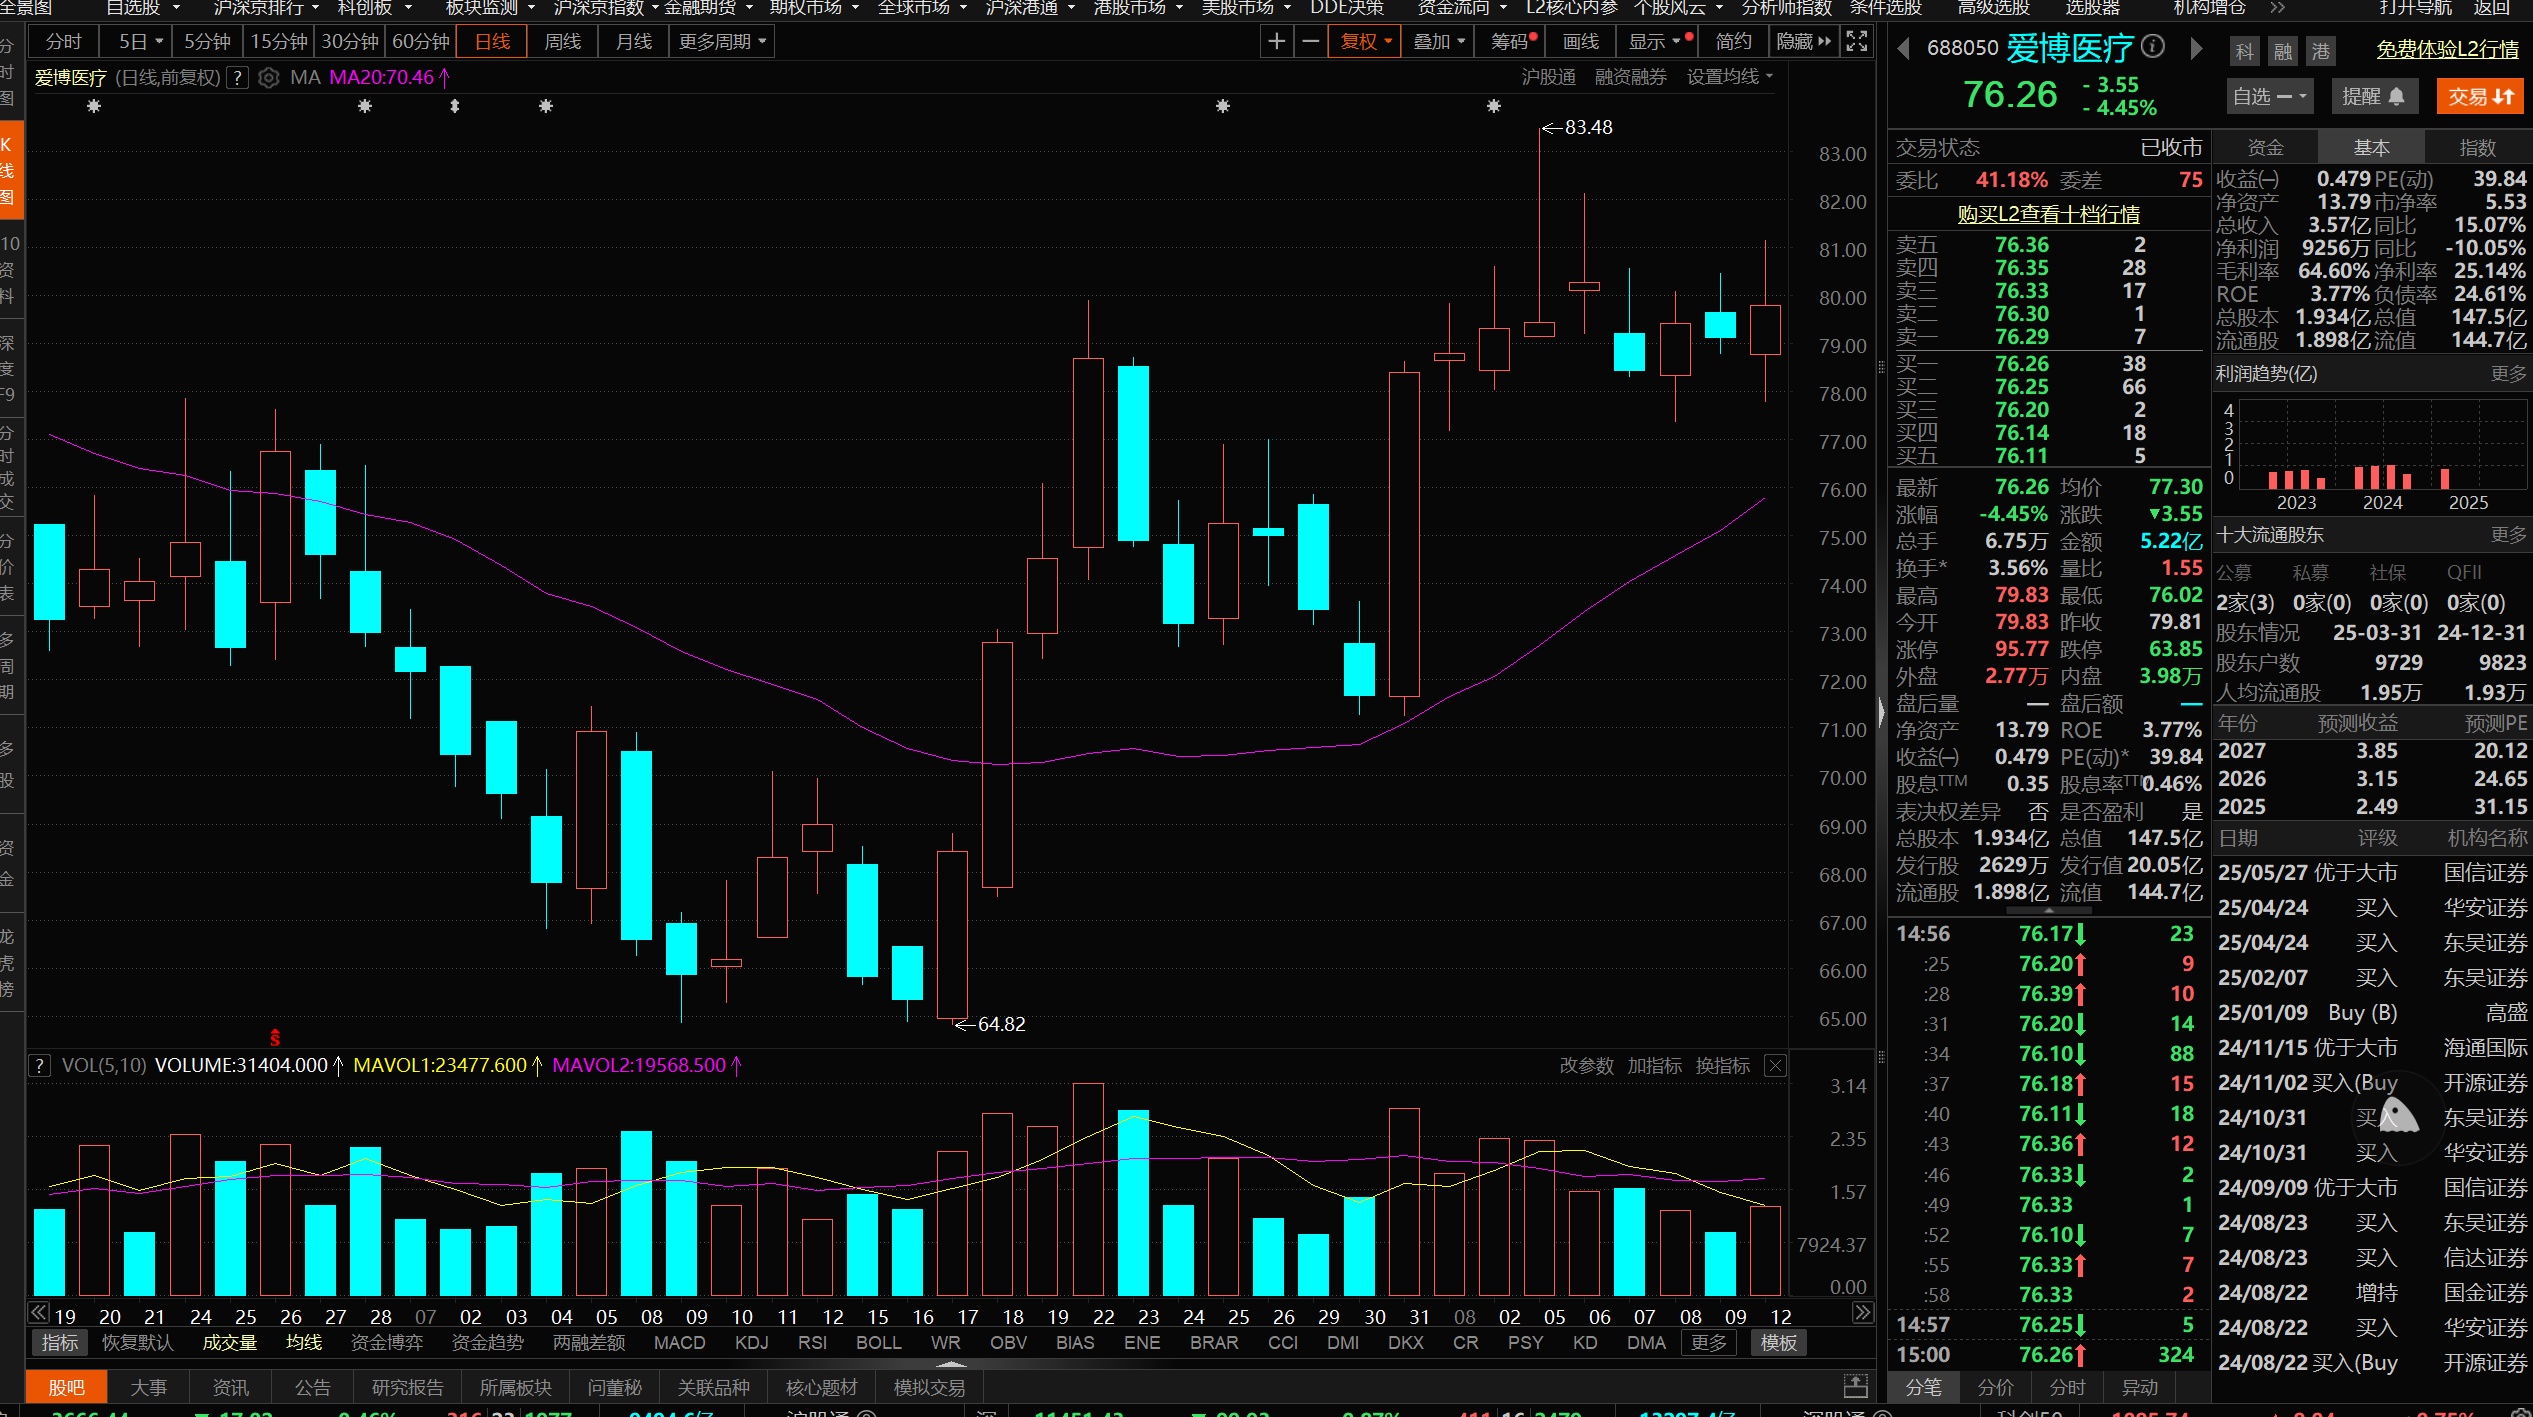Open 显示 display dropdown

pos(1657,42)
